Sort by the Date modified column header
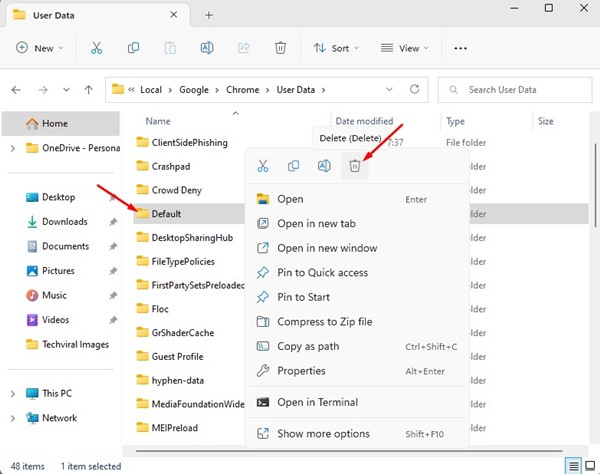 [x=364, y=121]
